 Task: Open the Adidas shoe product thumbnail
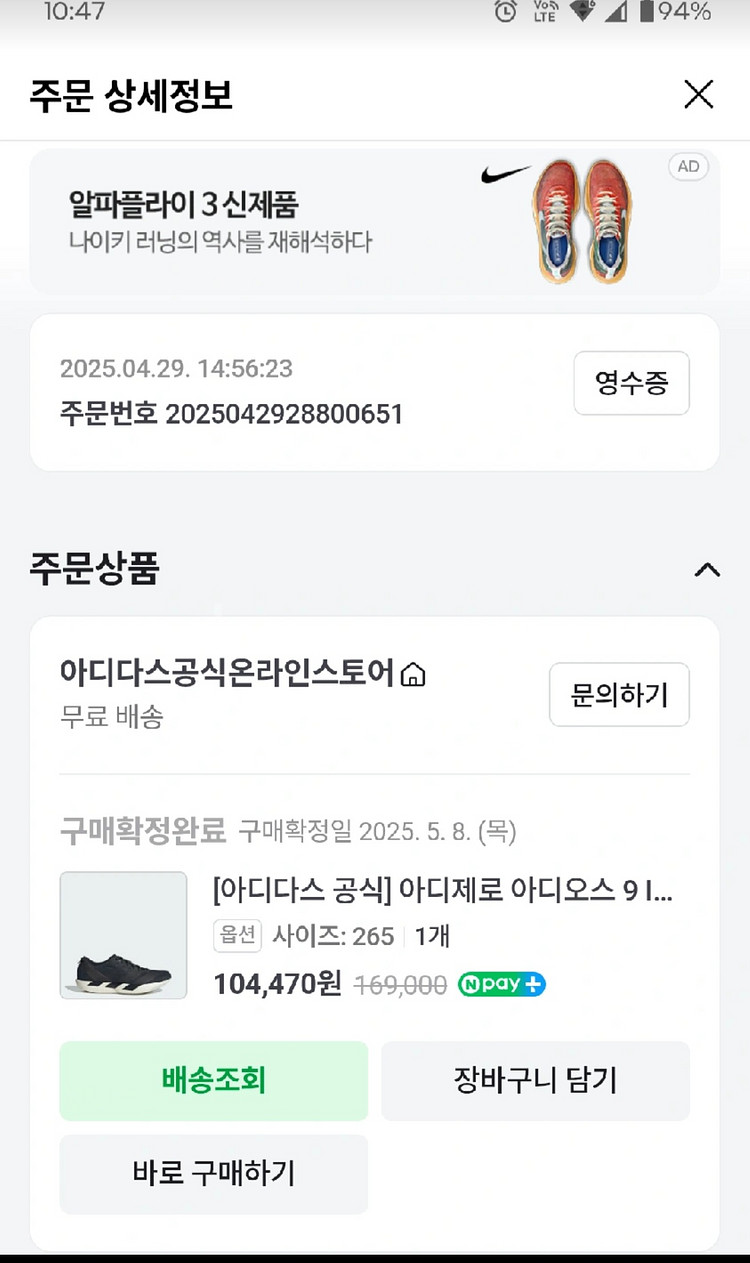point(123,935)
